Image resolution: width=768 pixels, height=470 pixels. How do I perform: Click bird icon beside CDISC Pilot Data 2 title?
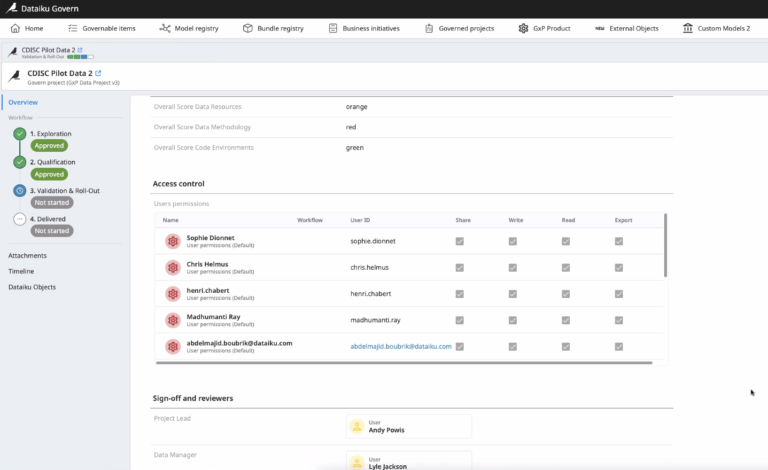coord(15,76)
